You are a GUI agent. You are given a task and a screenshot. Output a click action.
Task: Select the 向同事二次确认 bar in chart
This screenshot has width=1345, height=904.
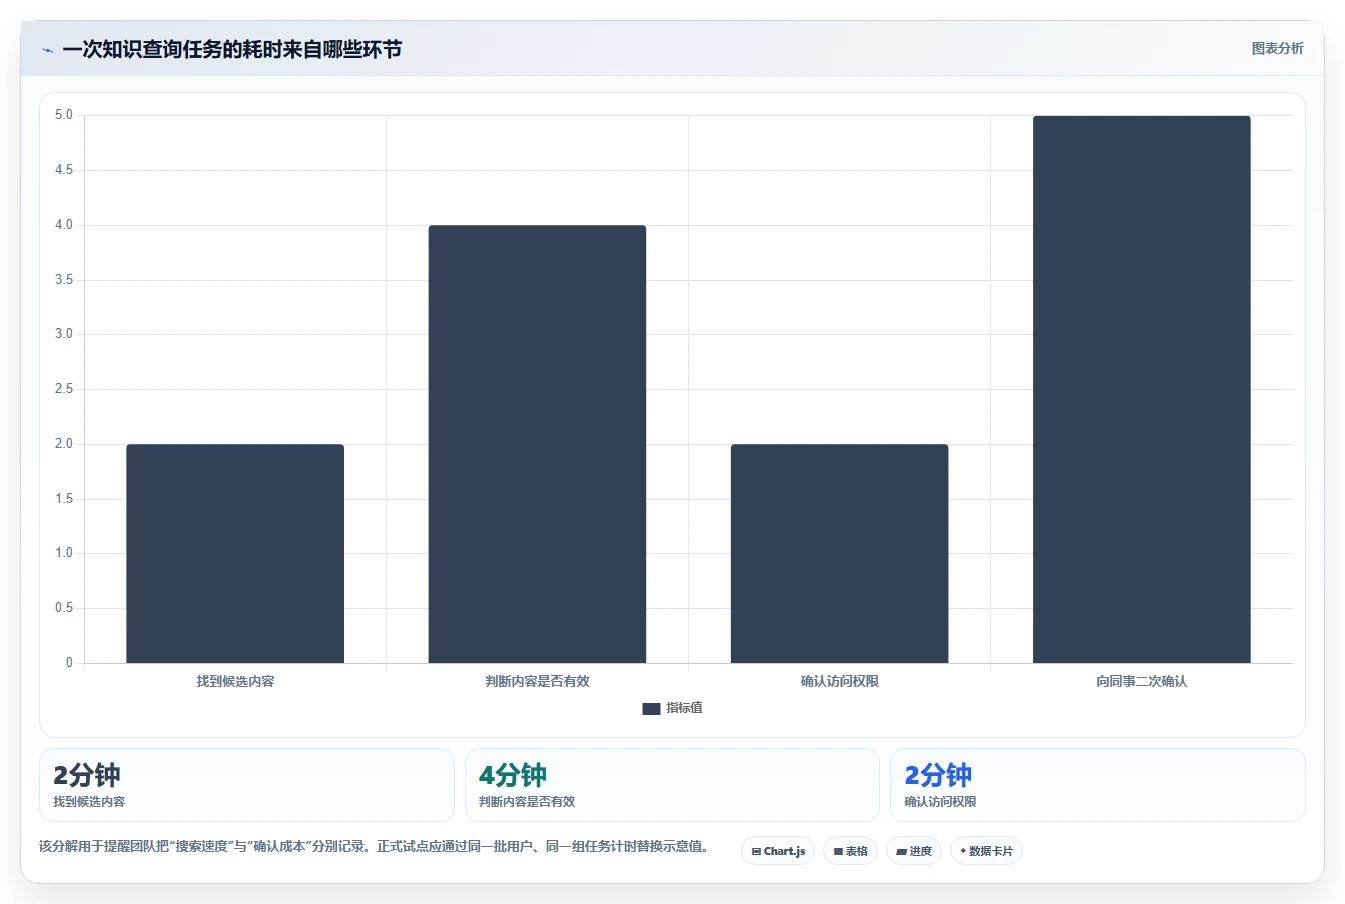coord(1141,389)
